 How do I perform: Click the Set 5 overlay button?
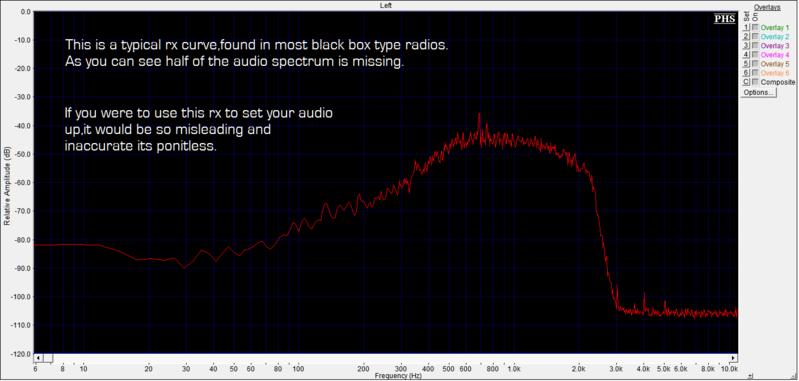(x=746, y=64)
